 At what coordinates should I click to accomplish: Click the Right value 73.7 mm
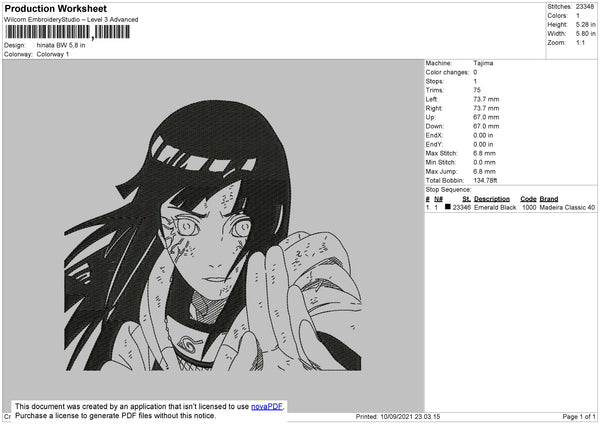486,108
